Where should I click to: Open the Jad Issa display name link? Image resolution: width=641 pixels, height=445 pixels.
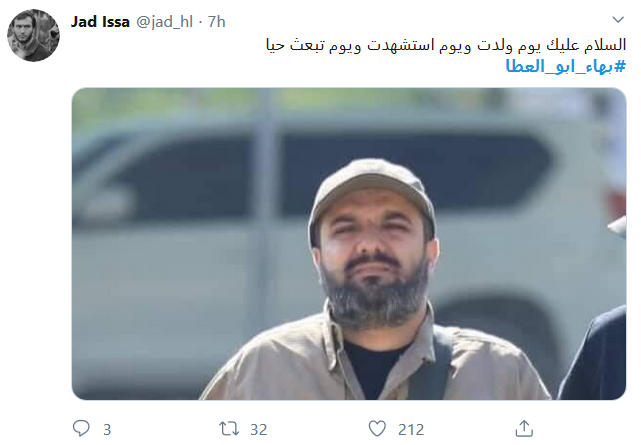coord(100,22)
